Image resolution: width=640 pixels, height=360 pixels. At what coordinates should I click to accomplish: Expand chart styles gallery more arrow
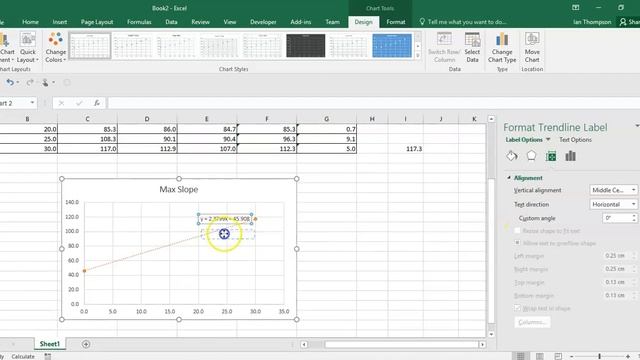click(x=418, y=57)
